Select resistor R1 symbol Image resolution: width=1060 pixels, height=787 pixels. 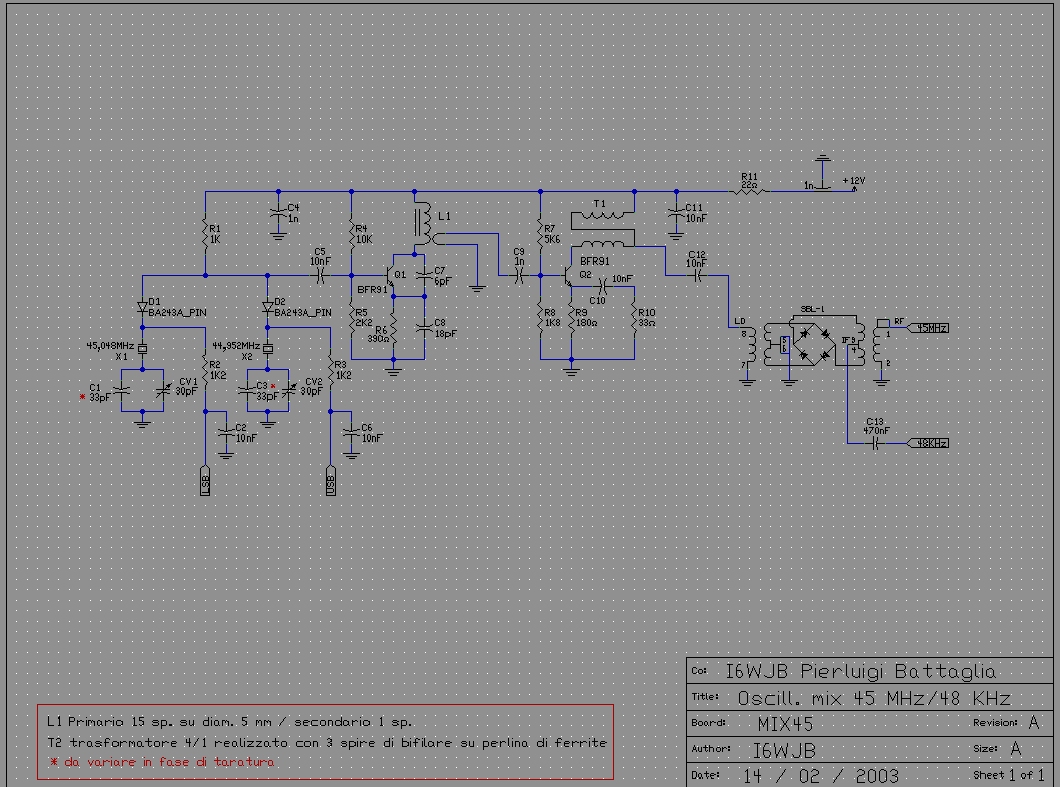[x=205, y=233]
